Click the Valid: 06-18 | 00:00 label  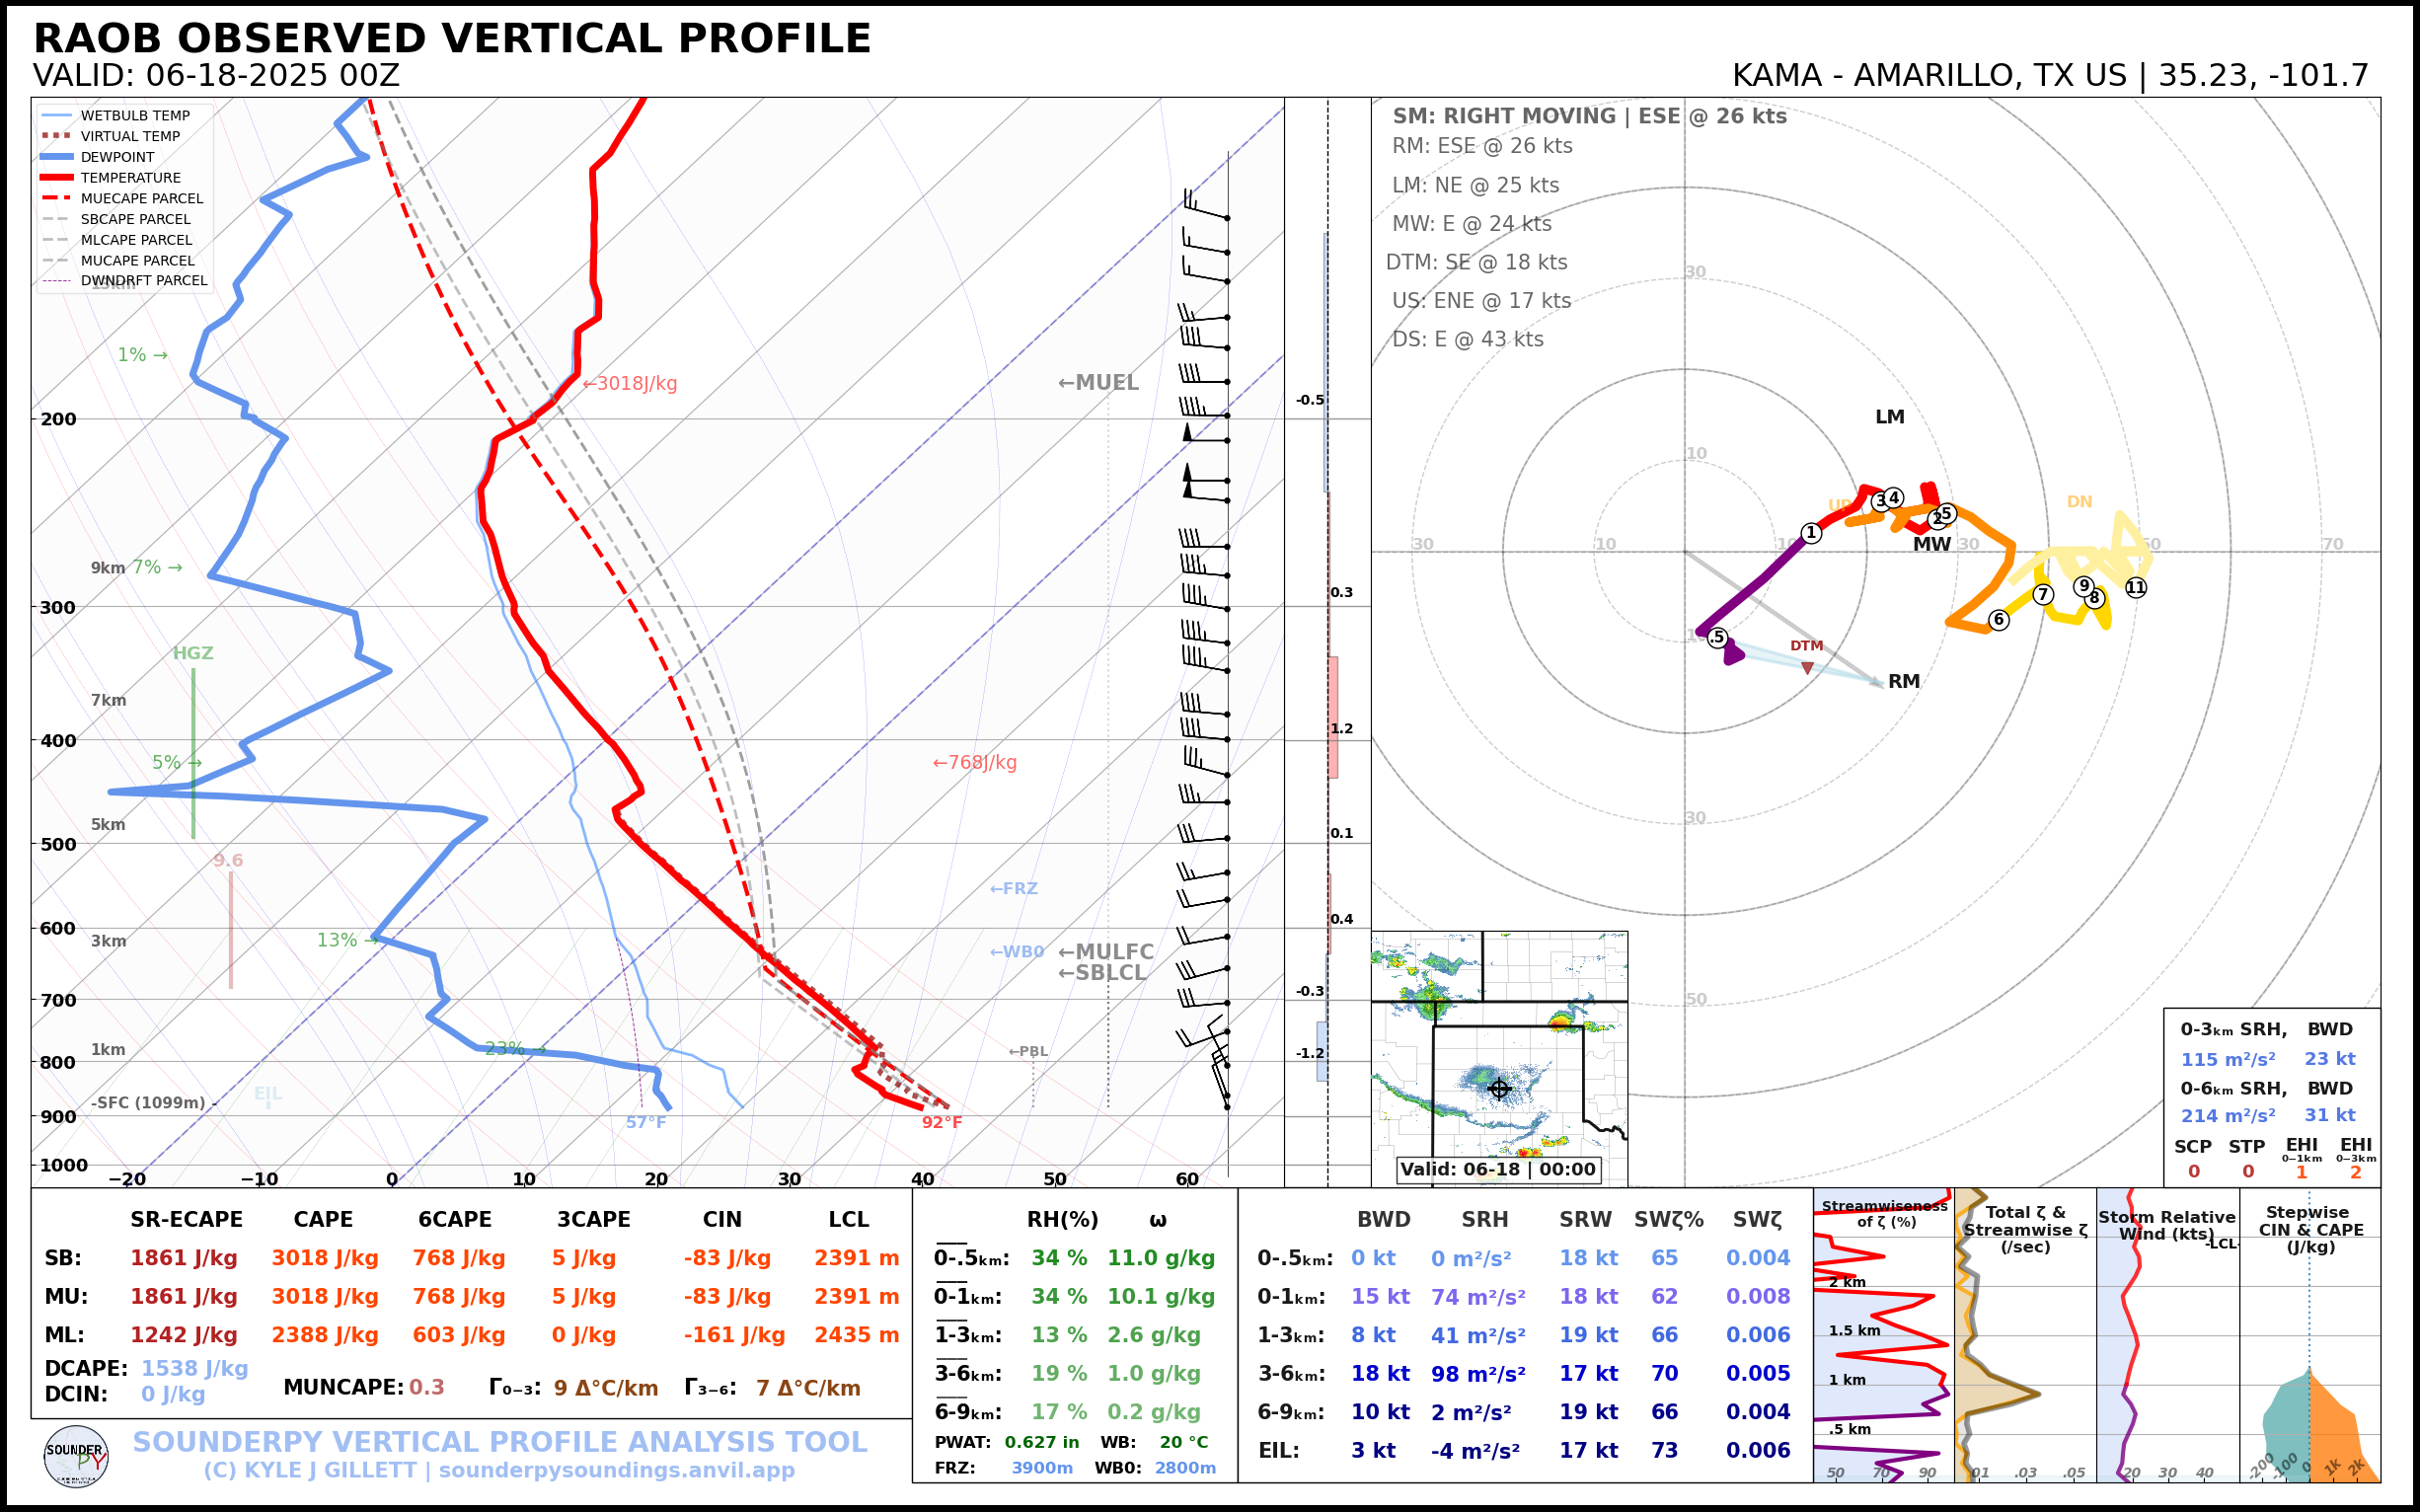pyautogui.click(x=1497, y=1169)
